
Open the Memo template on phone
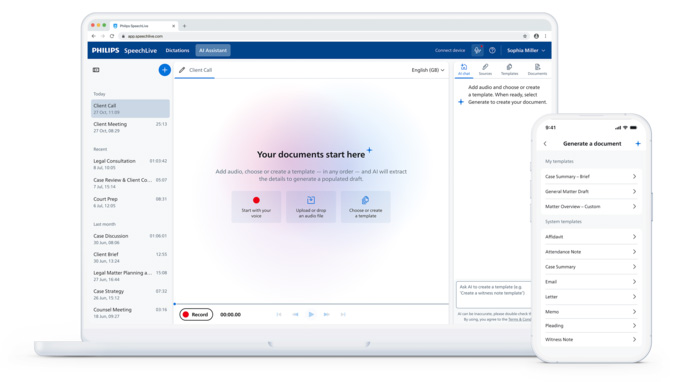(x=591, y=312)
